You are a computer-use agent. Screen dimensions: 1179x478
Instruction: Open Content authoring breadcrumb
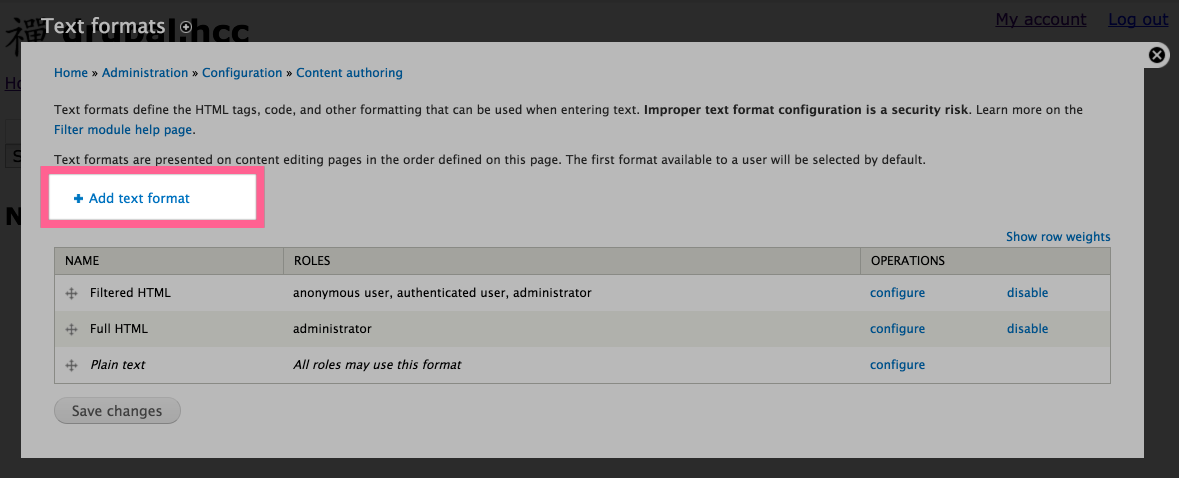tap(350, 73)
